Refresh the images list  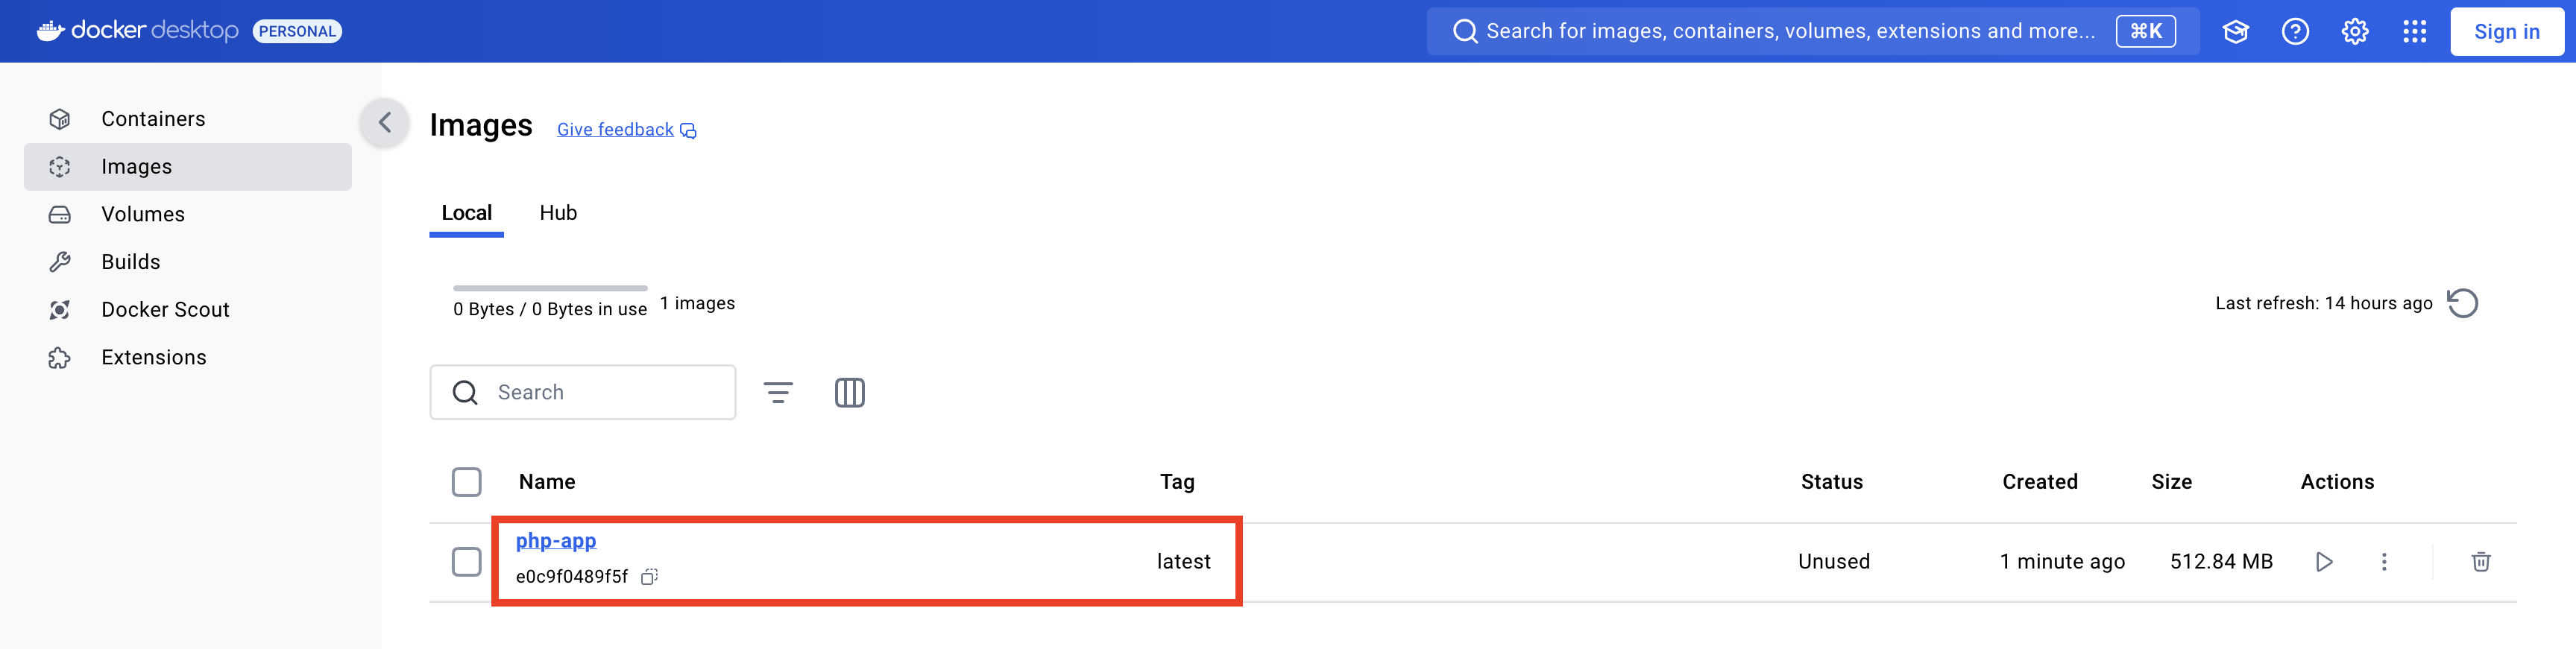click(x=2462, y=303)
